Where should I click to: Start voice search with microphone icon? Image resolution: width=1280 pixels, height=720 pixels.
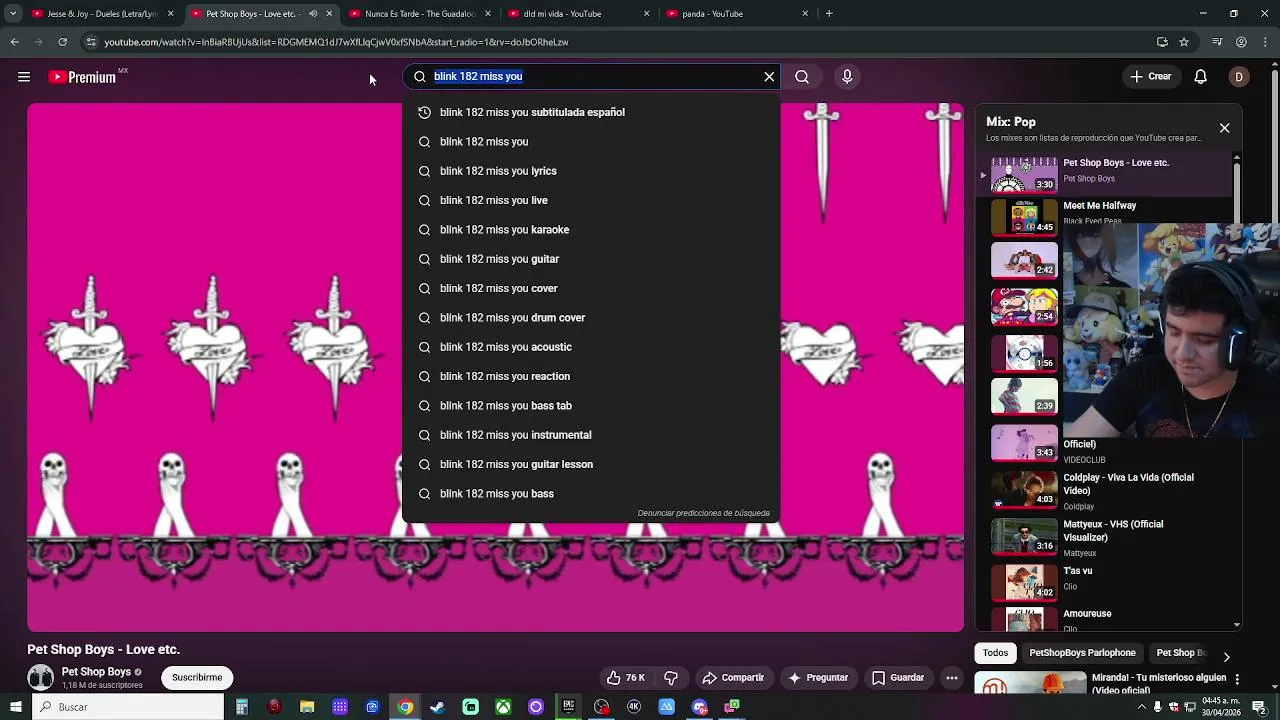click(x=847, y=76)
